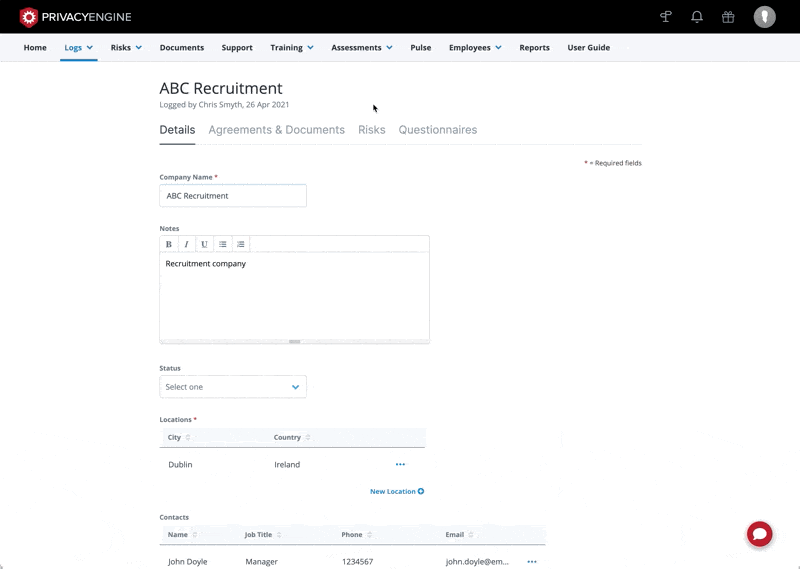Open the chat support bubble
The image size is (800, 569).
(760, 534)
